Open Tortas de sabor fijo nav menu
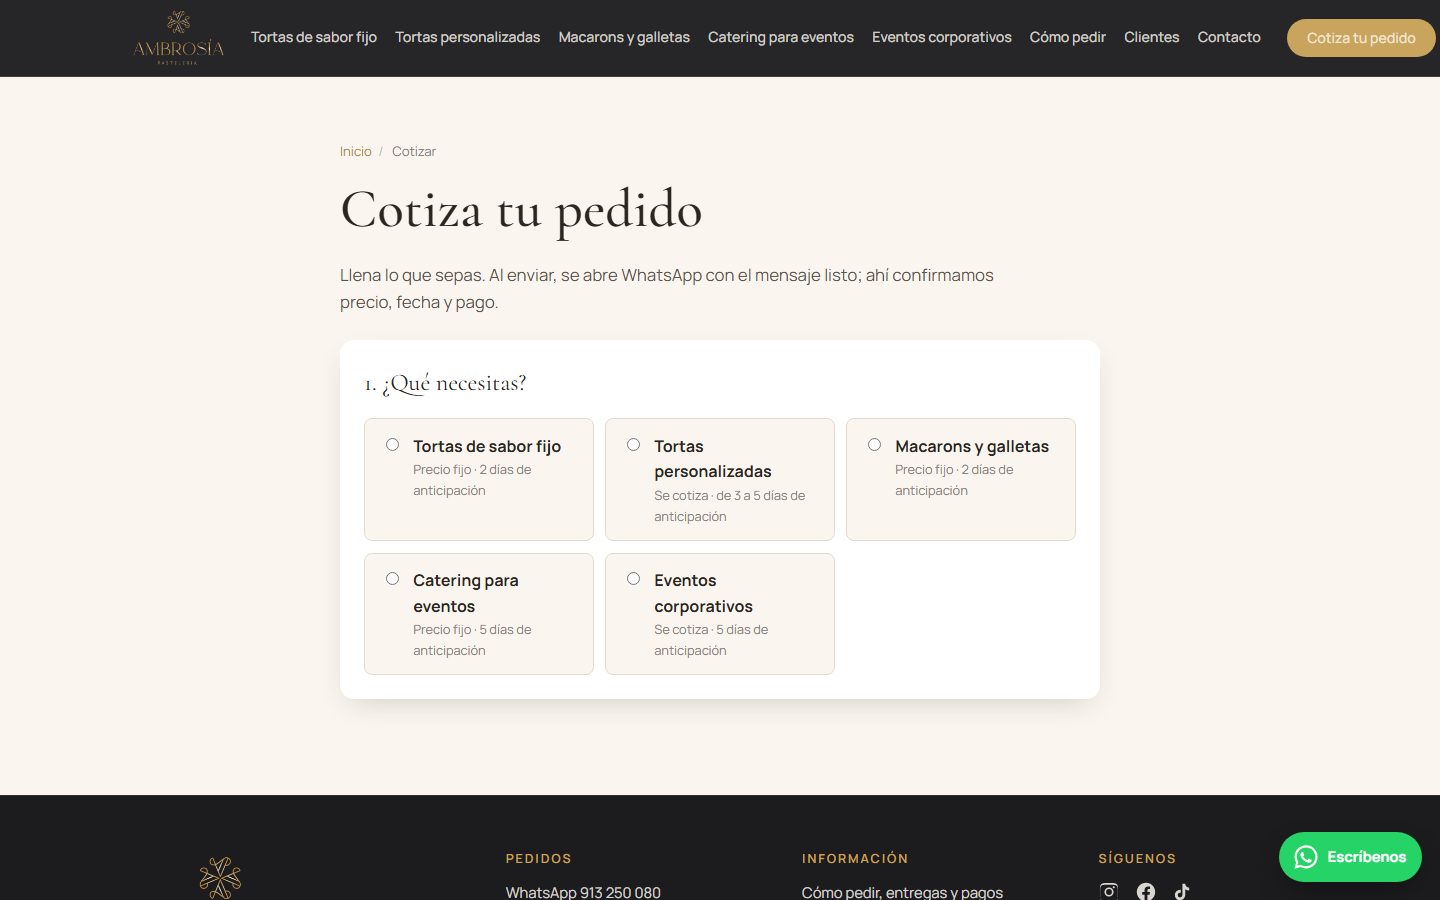 tap(314, 37)
